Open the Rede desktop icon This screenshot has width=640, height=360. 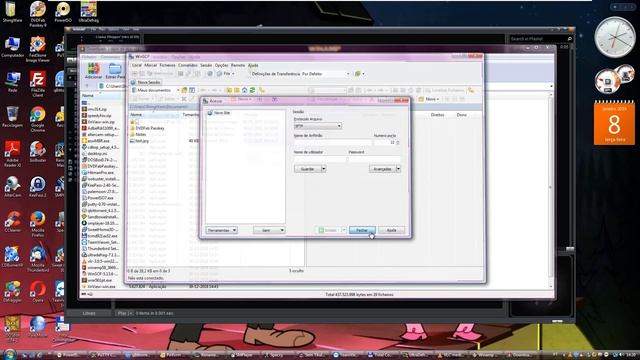(x=12, y=82)
